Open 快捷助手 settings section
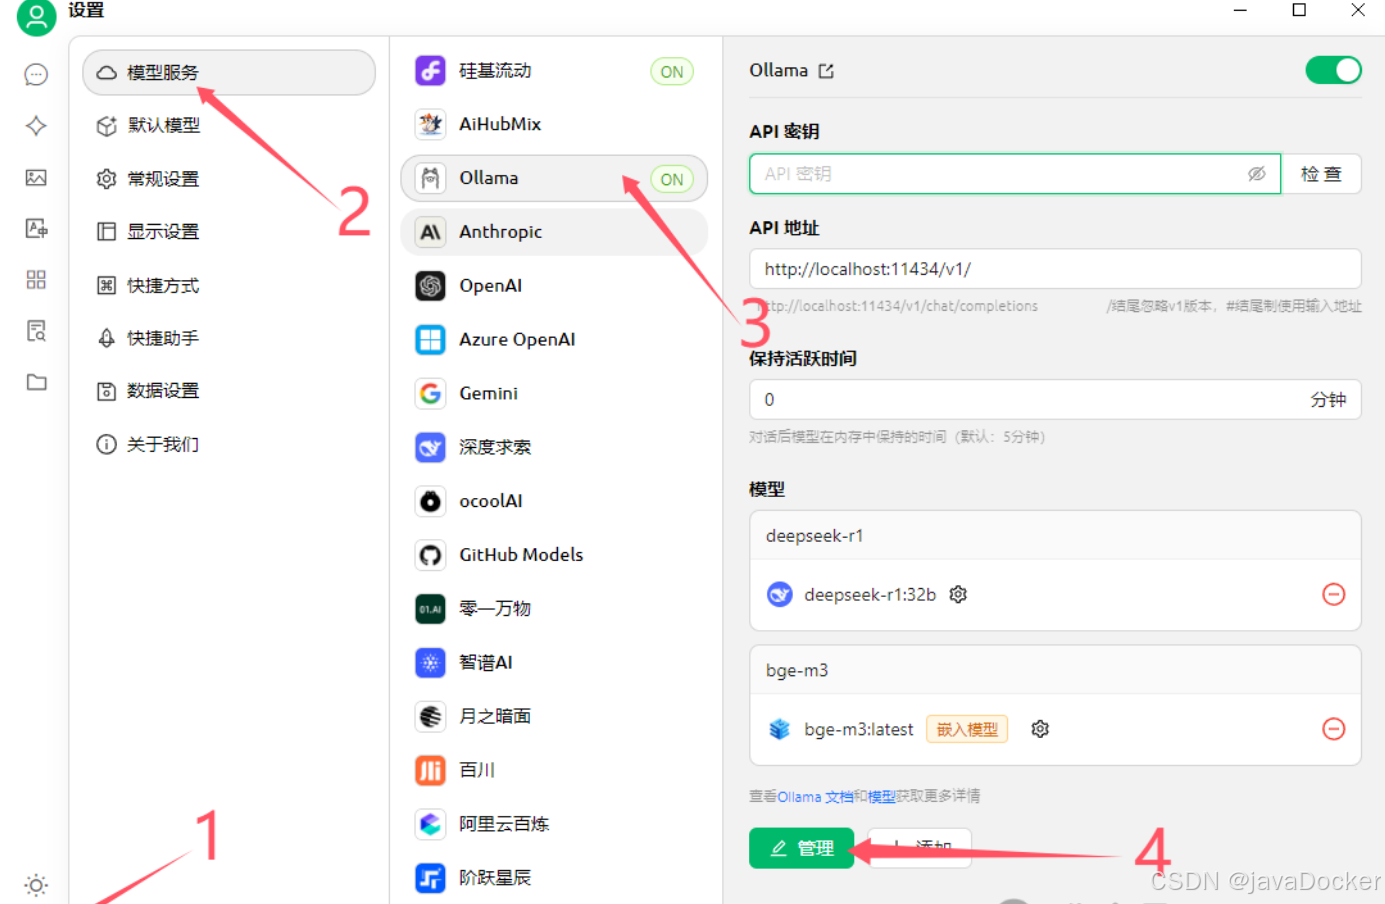 (229, 339)
